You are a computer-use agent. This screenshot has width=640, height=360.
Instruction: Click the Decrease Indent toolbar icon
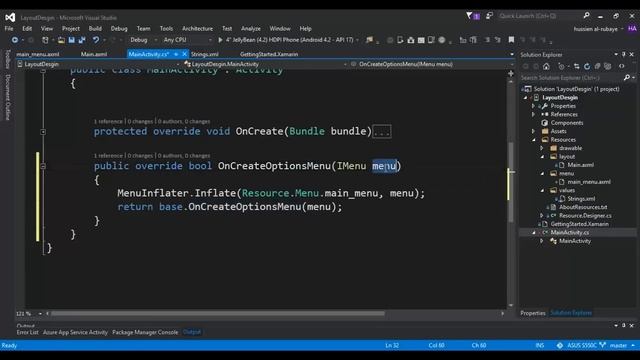pyautogui.click(x=487, y=40)
